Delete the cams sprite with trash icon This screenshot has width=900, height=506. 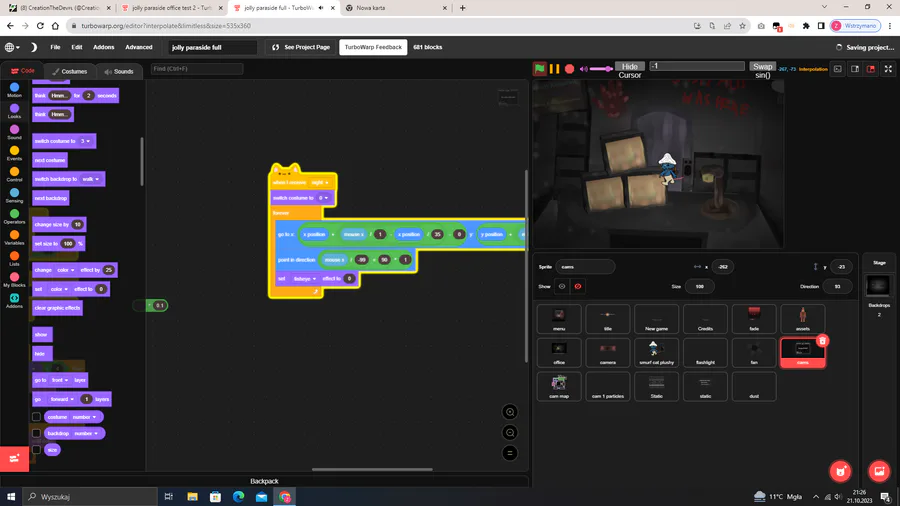coord(822,341)
